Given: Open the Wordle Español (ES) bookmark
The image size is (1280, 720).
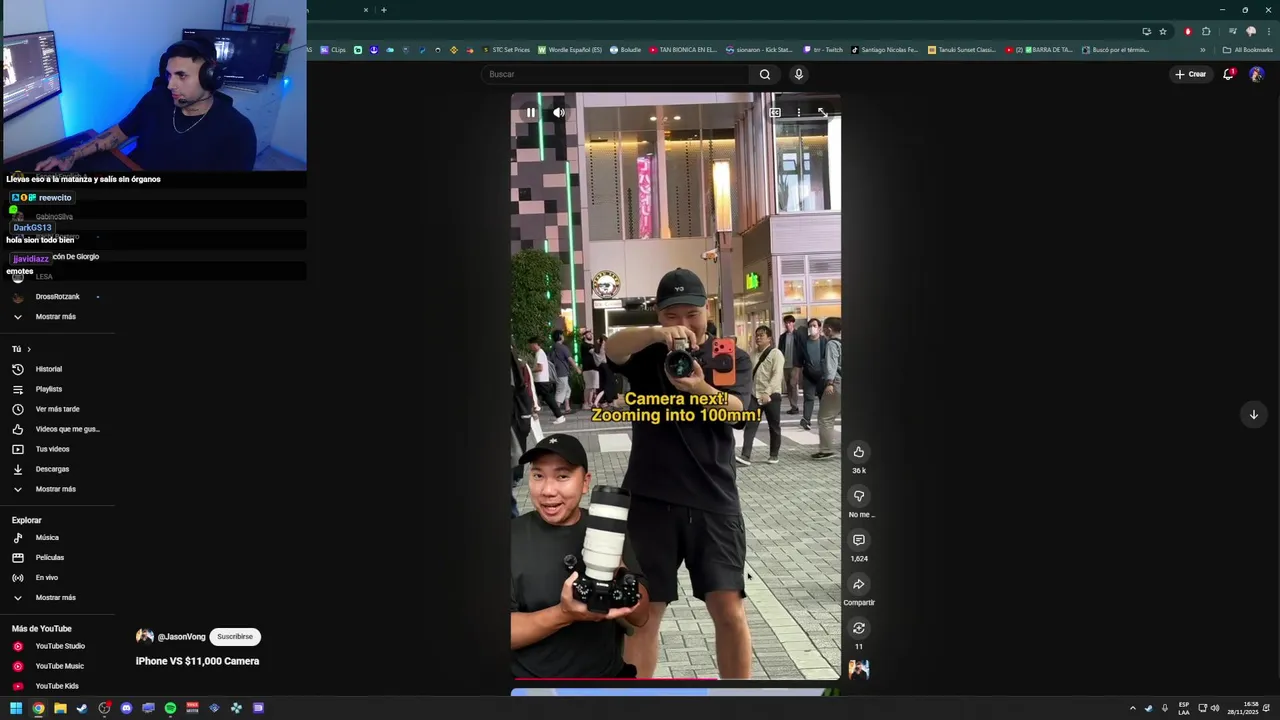Looking at the screenshot, I should point(571,50).
